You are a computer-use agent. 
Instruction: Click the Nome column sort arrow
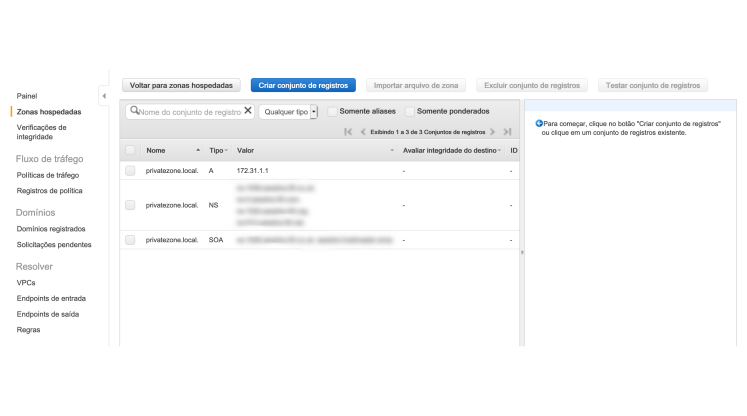point(196,151)
